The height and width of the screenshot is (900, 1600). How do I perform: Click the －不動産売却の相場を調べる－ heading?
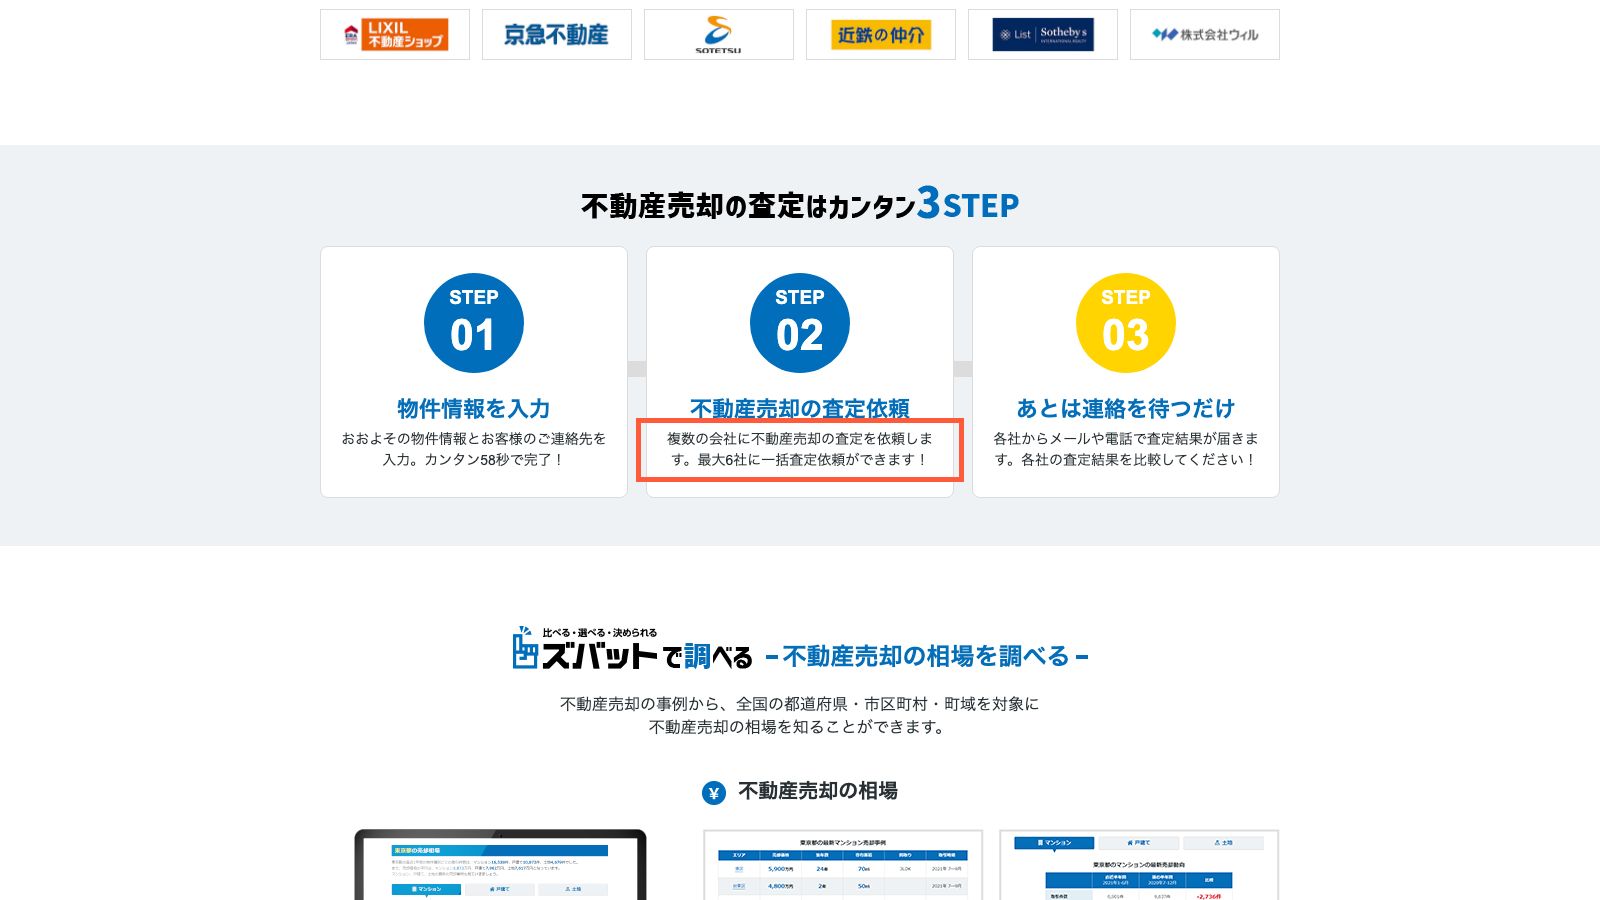tap(927, 656)
